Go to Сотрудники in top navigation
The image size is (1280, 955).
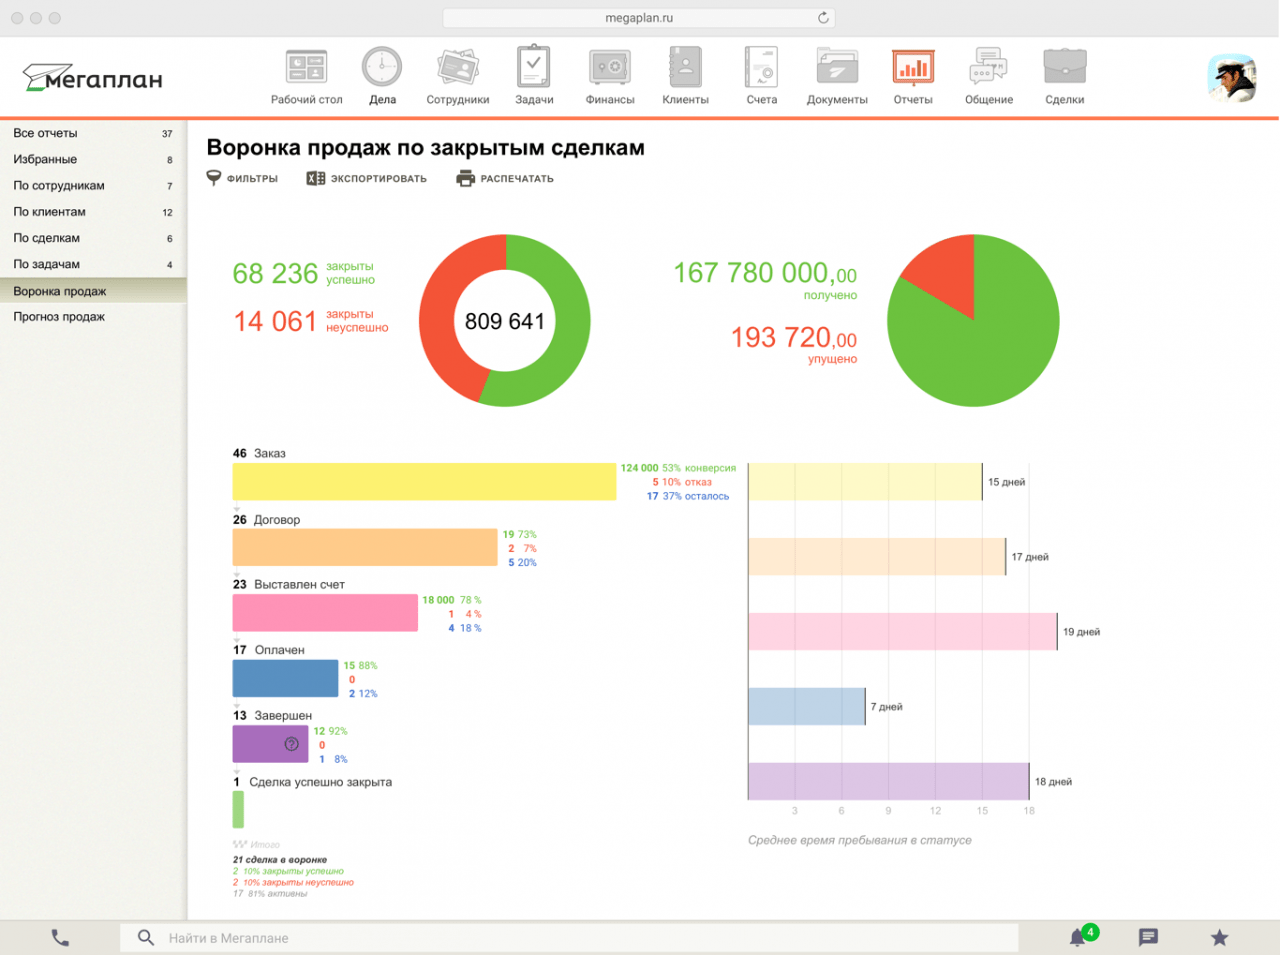[458, 77]
